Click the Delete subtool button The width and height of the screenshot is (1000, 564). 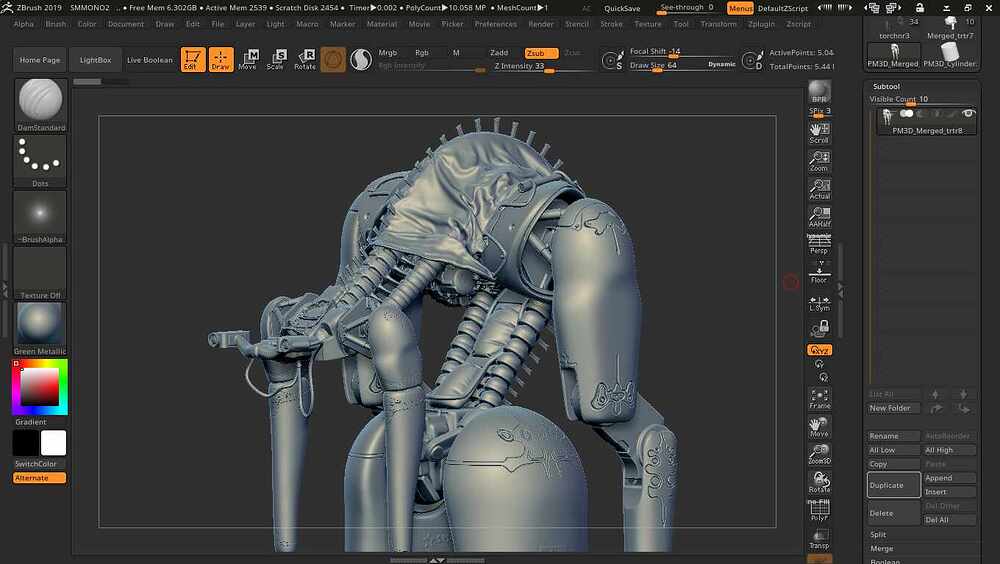[893, 513]
